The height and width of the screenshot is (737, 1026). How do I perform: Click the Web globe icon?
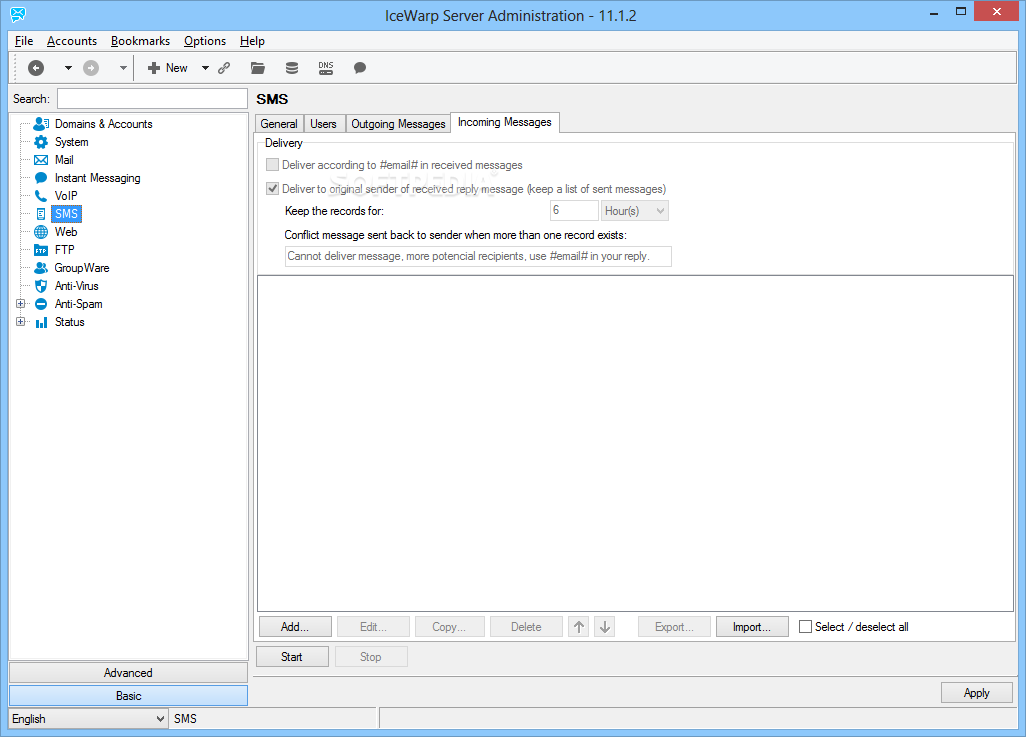point(41,232)
